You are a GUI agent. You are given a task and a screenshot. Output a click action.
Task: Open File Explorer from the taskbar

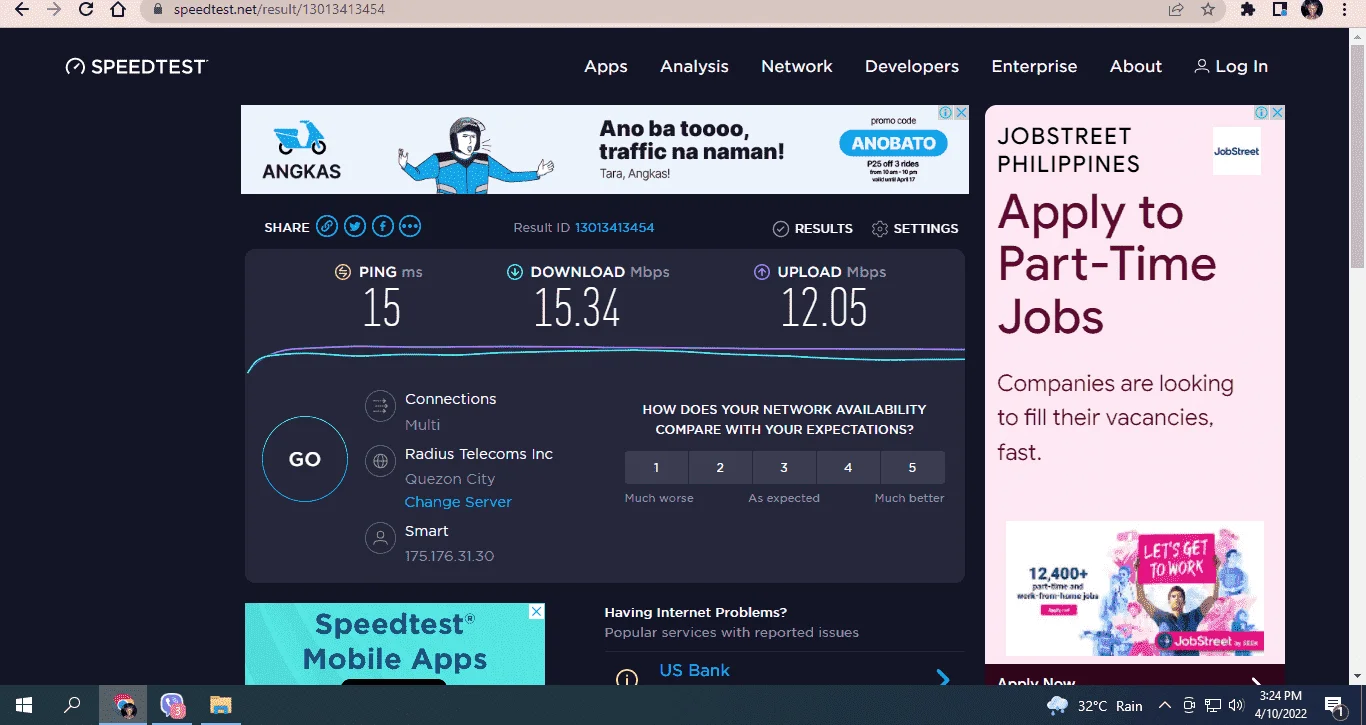221,705
